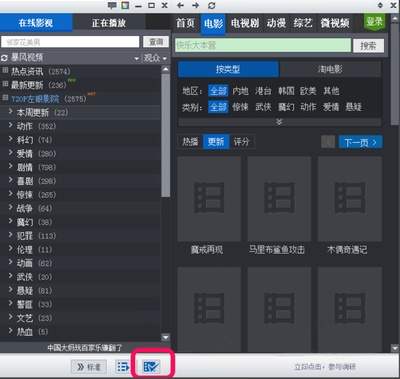Image resolution: width=400 pixels, height=379 pixels.
Task: Select 武侠 category filter
Action: point(263,107)
